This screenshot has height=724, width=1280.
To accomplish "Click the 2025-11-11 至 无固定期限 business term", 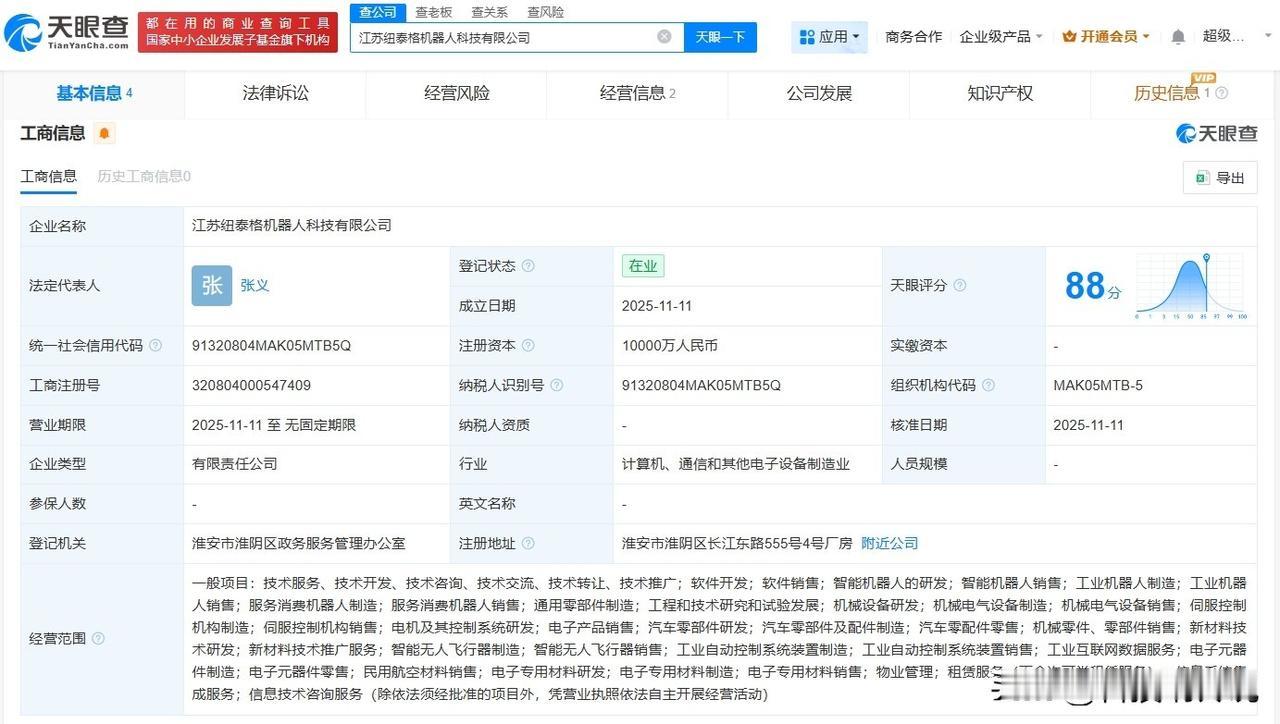I will pos(274,425).
